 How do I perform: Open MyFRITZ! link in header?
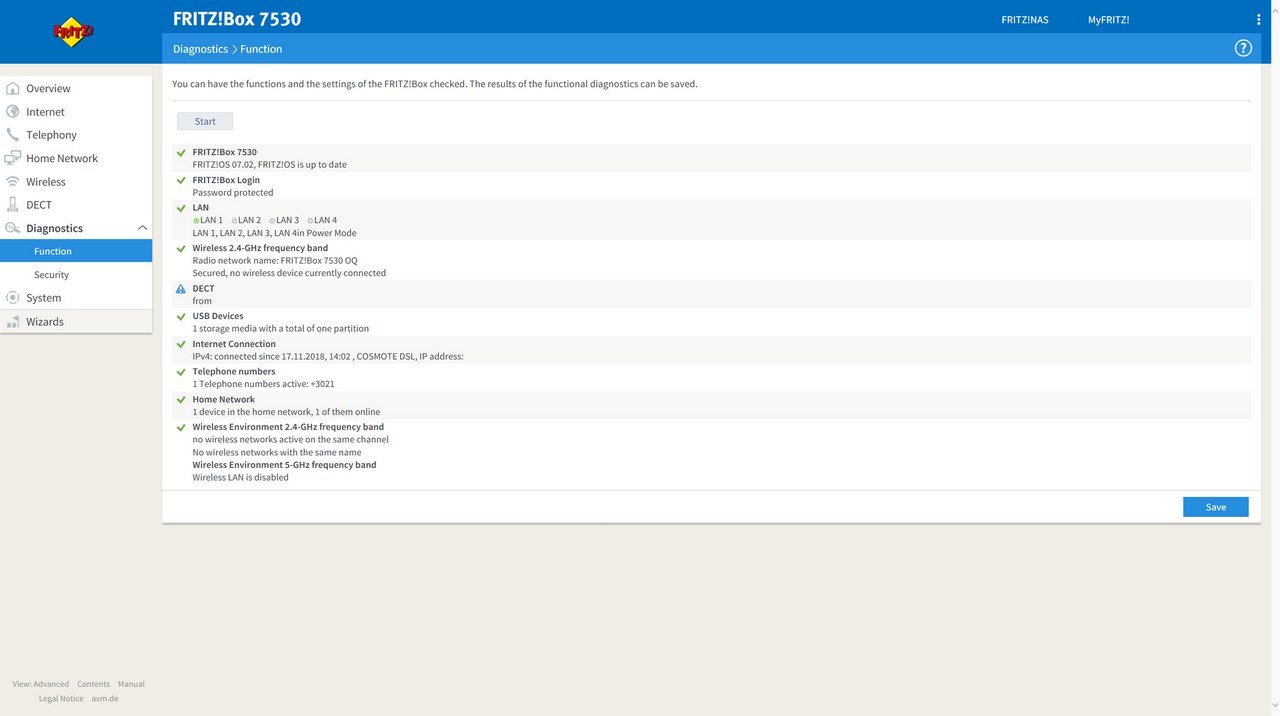1109,20
